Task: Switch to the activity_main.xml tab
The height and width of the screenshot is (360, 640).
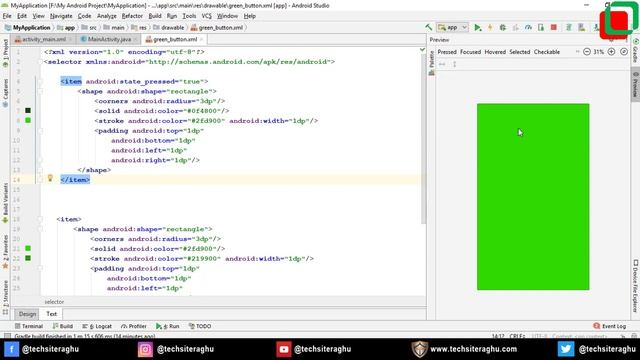Action: [x=44, y=39]
